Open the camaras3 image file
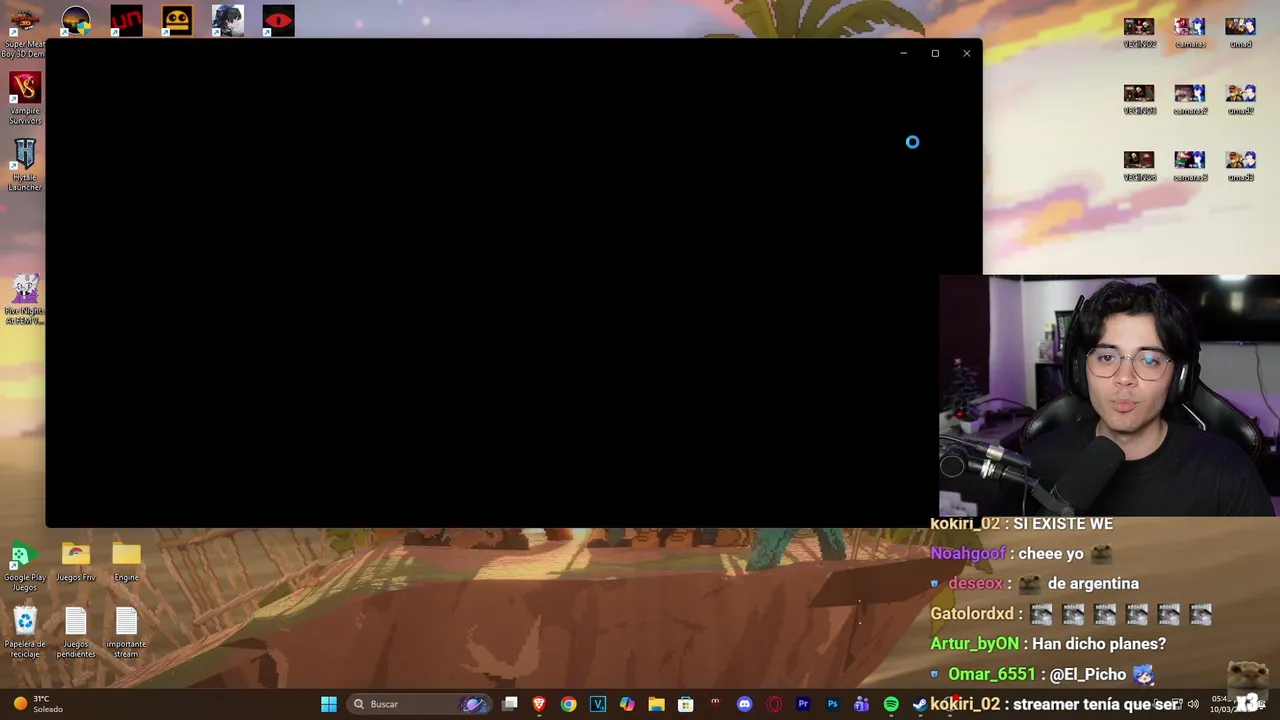This screenshot has width=1280, height=720. pos(1190,166)
